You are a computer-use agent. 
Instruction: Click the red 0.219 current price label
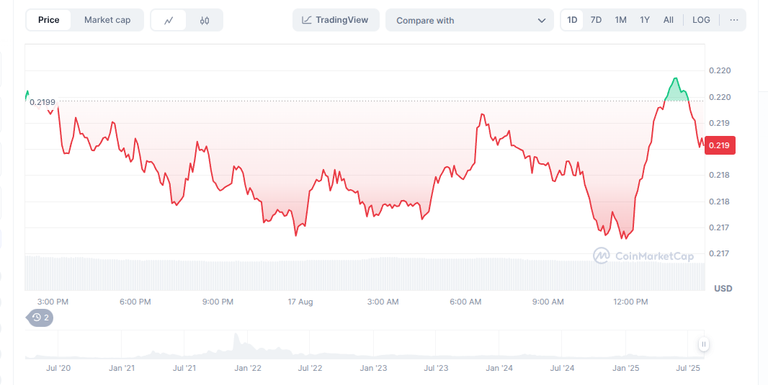tap(720, 145)
